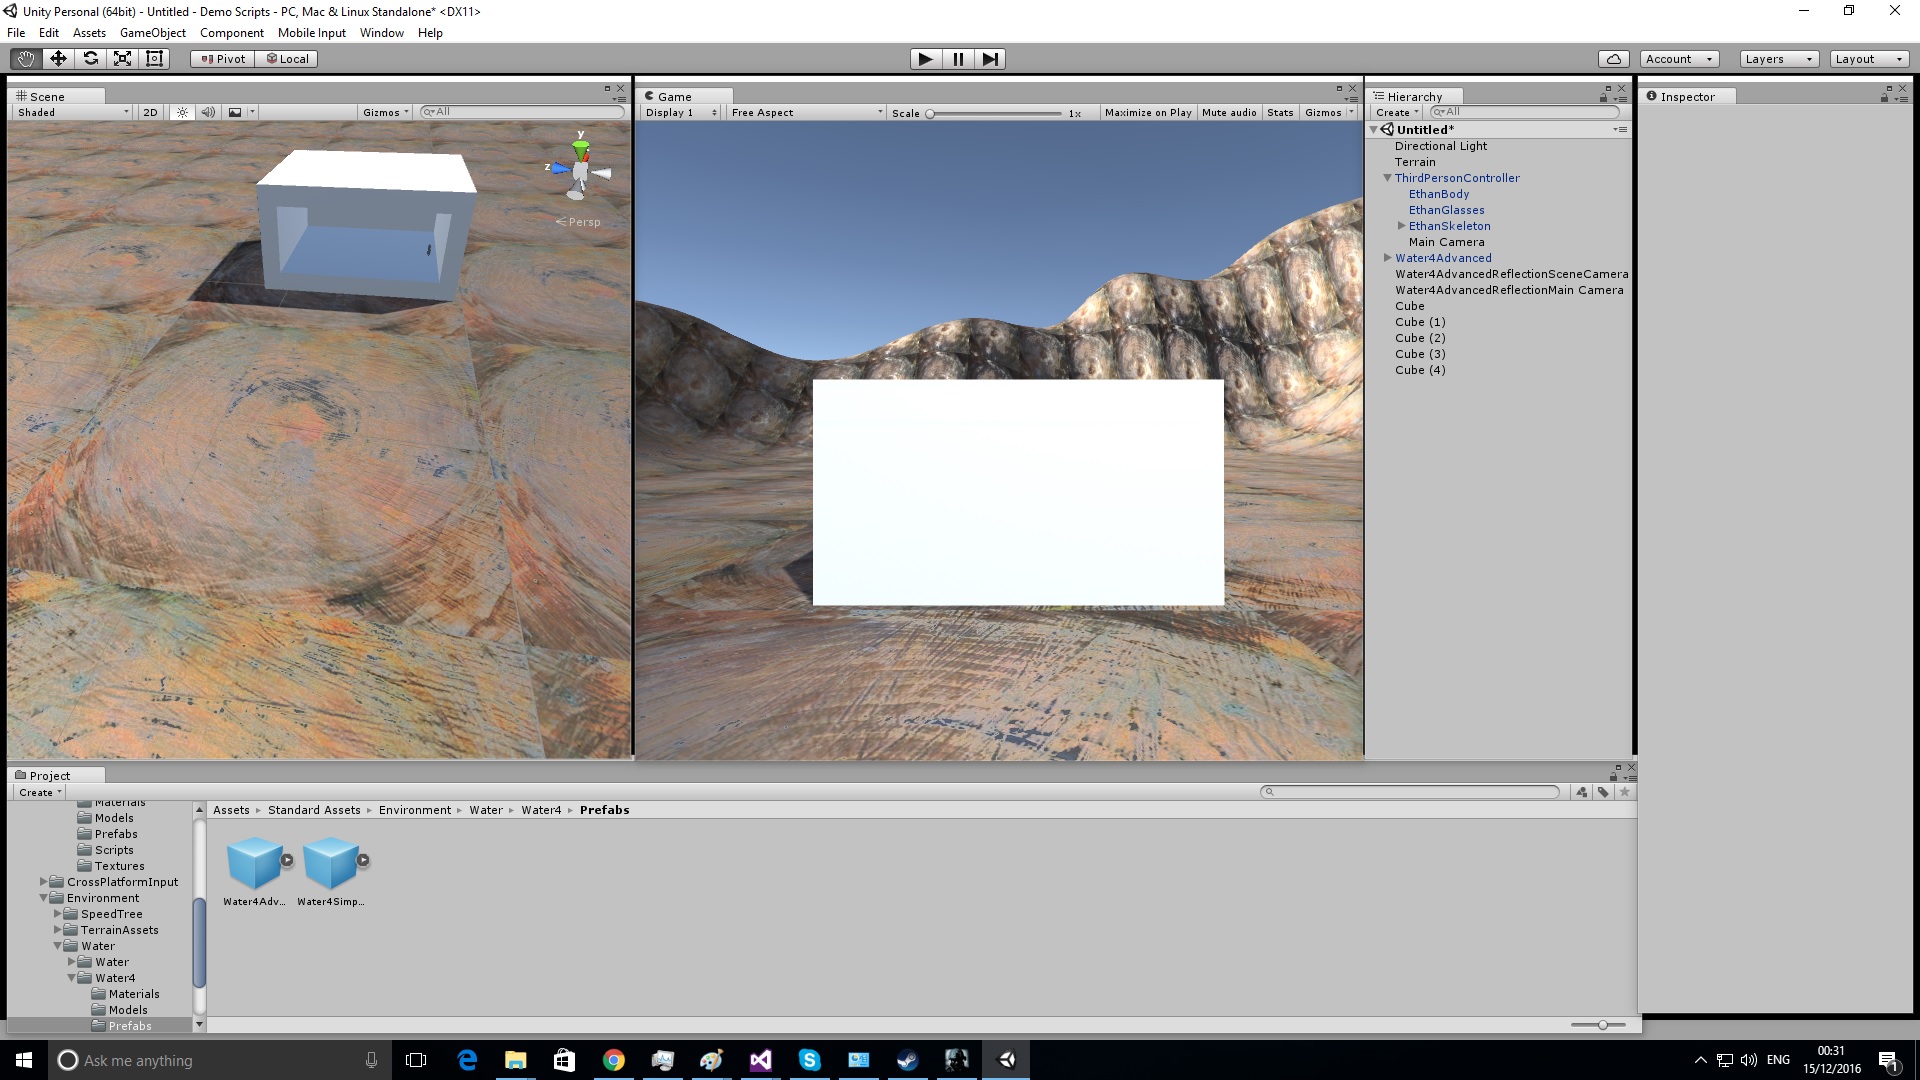This screenshot has height=1080, width=1920.
Task: Open Free Aspect dropdown
Action: point(807,112)
